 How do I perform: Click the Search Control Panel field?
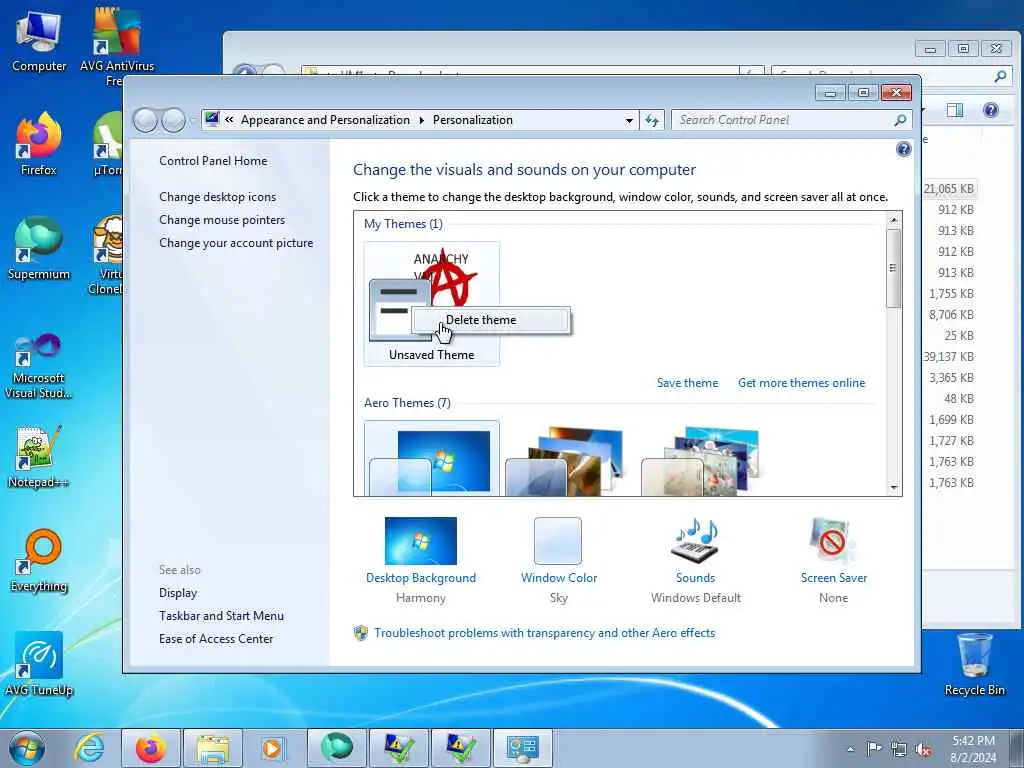click(784, 120)
